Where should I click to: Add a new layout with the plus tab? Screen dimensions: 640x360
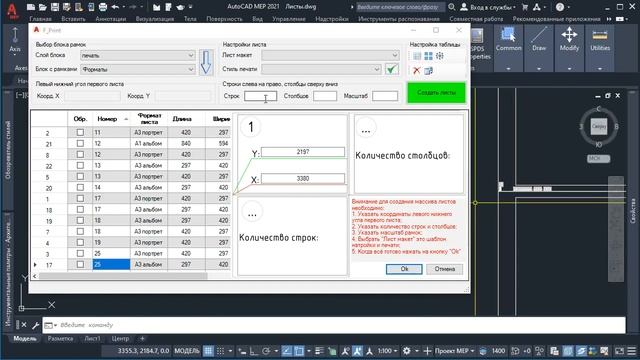(142, 338)
